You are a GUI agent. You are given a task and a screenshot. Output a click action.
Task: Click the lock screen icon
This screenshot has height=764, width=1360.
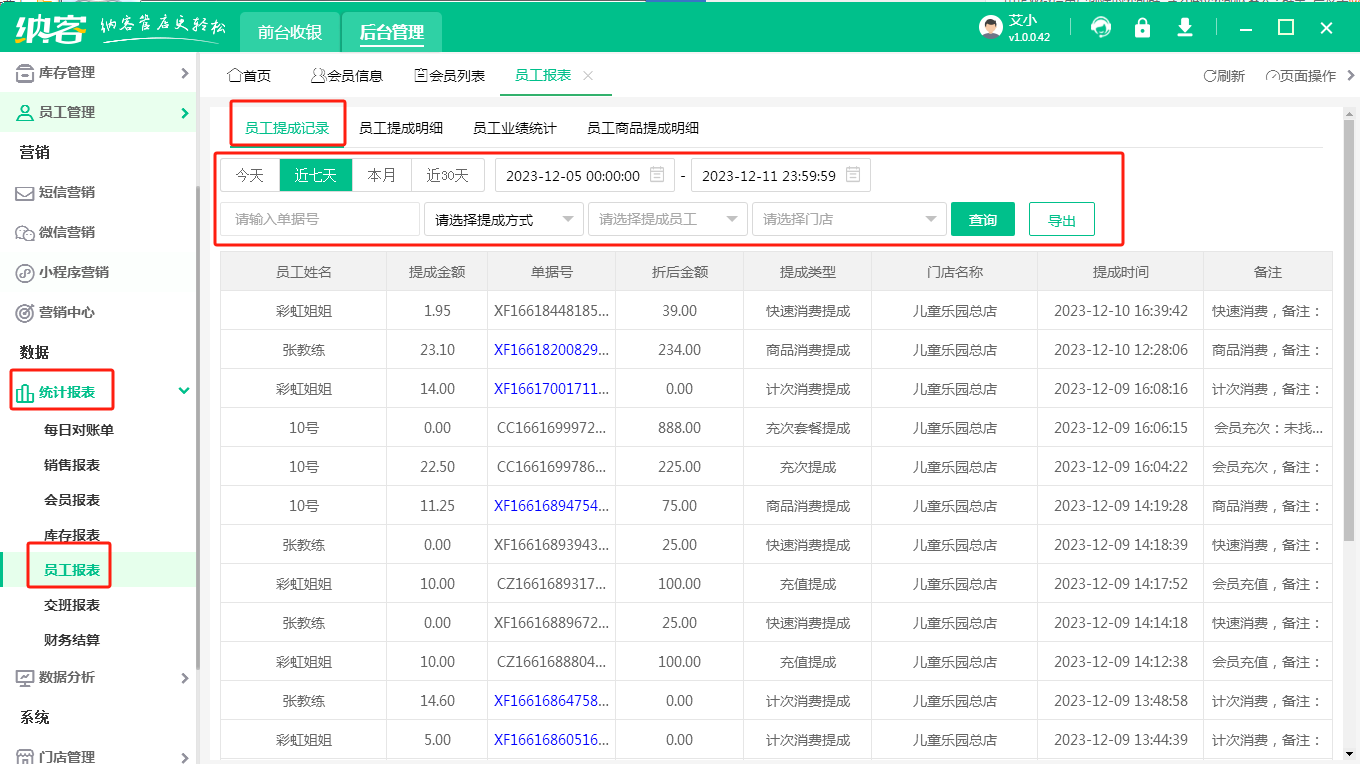click(x=1142, y=28)
